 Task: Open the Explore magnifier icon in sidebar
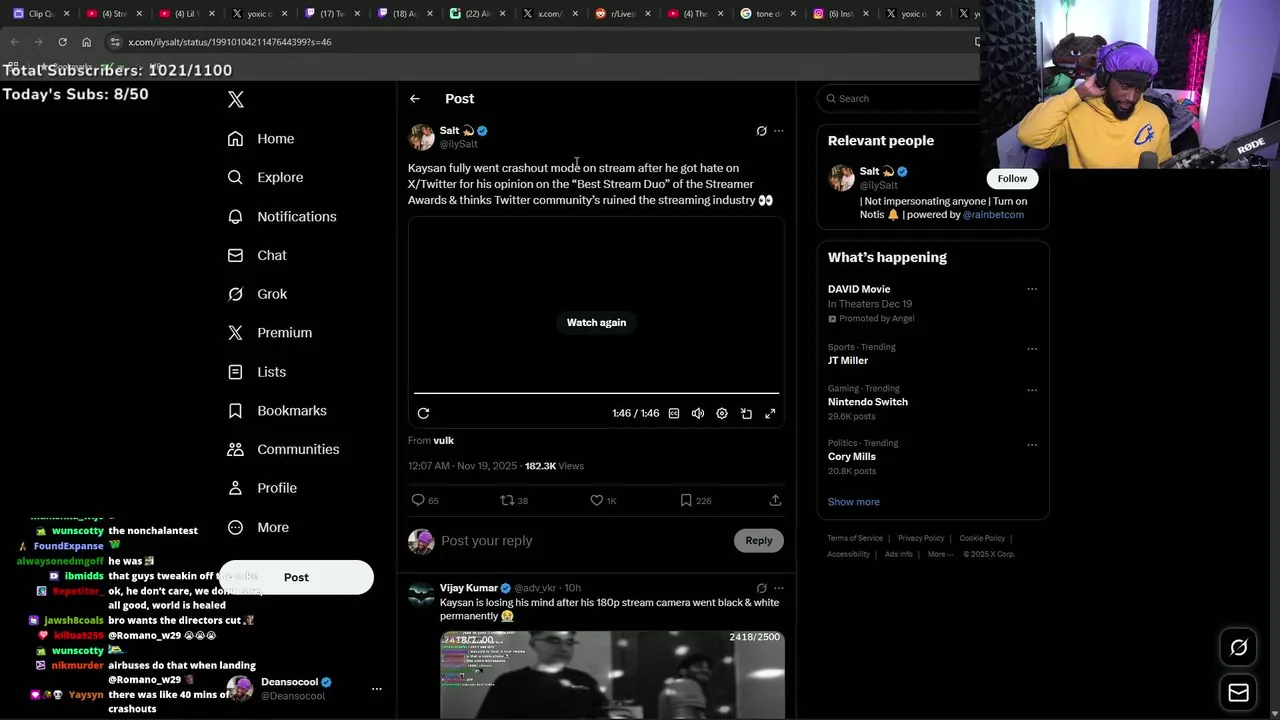[x=235, y=177]
